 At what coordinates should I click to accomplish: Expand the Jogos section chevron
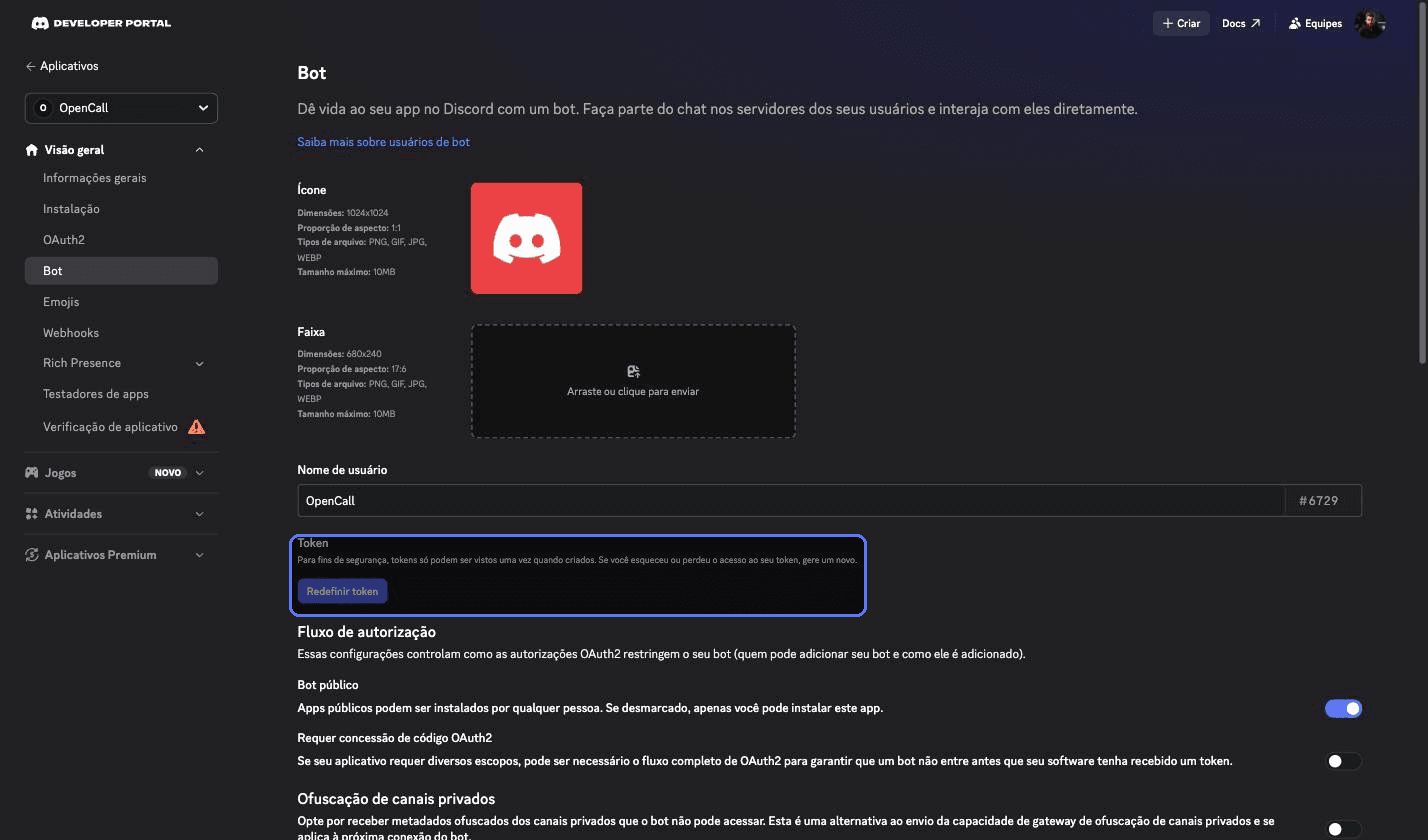pyautogui.click(x=199, y=473)
